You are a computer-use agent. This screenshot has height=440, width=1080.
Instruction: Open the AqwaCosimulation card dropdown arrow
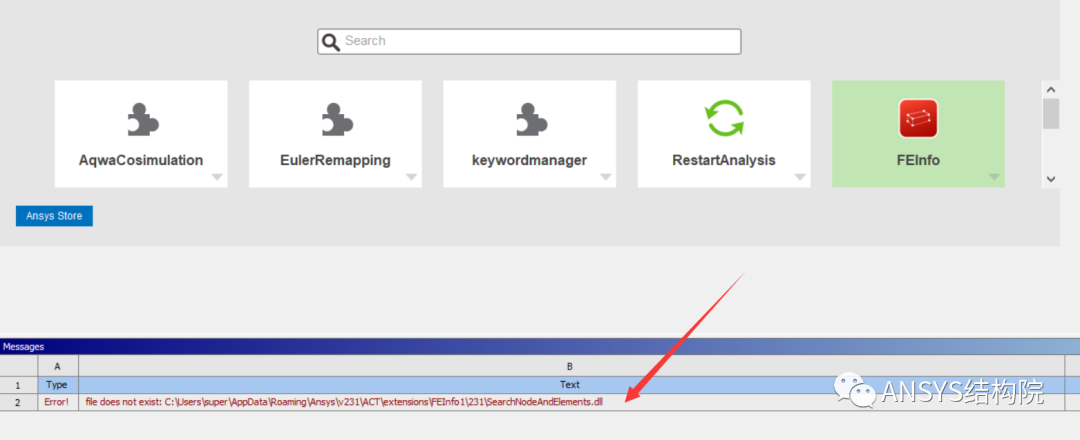point(217,177)
